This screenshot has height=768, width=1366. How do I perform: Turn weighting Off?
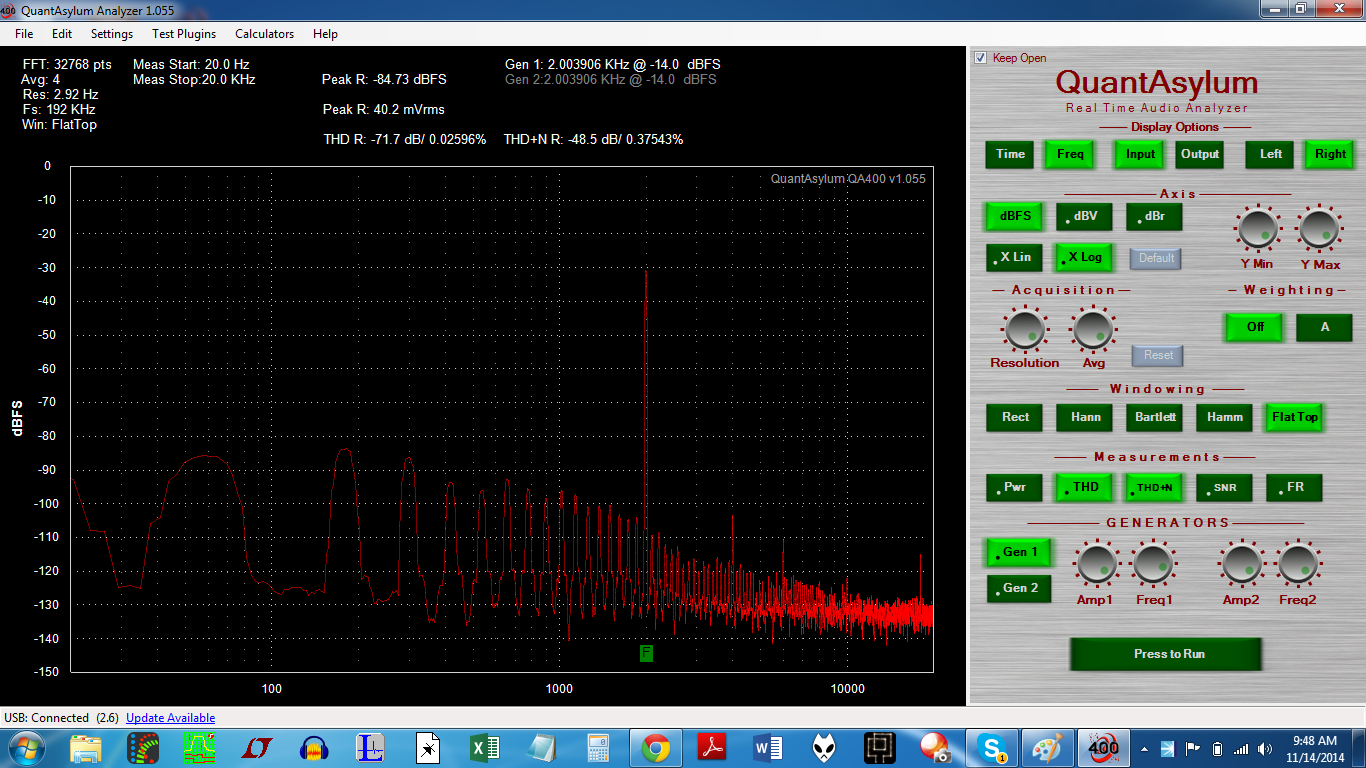point(1255,327)
